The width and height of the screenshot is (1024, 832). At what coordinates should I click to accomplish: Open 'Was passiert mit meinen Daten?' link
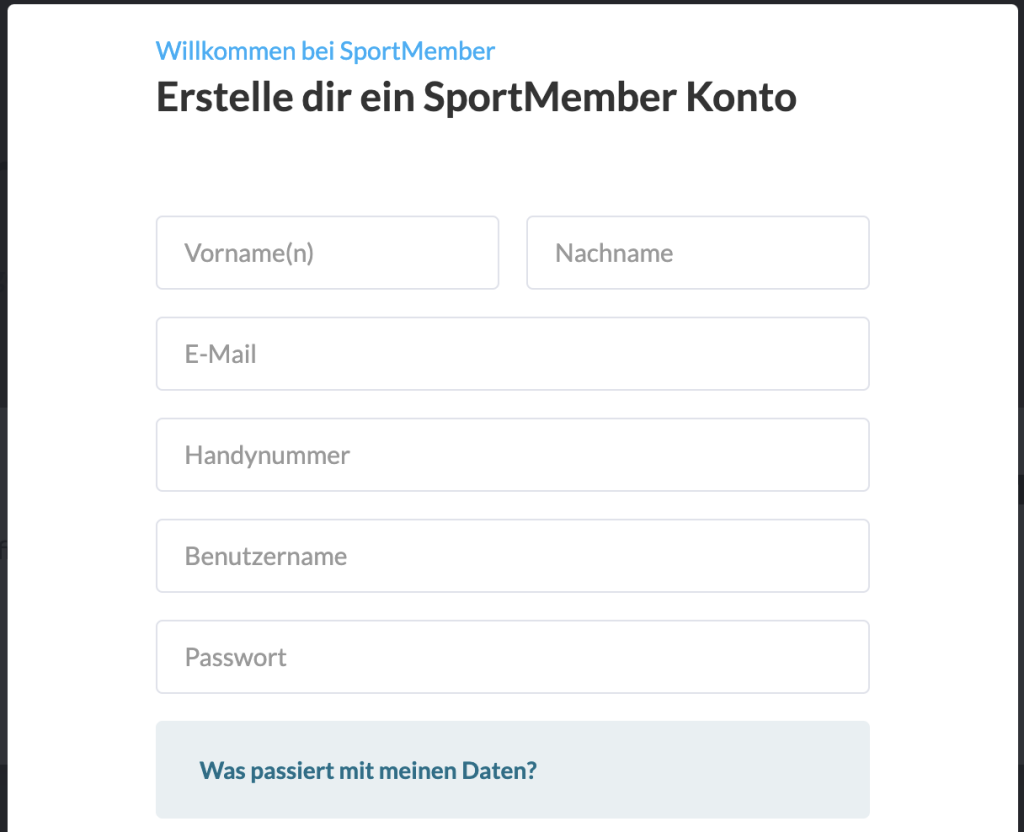(368, 771)
